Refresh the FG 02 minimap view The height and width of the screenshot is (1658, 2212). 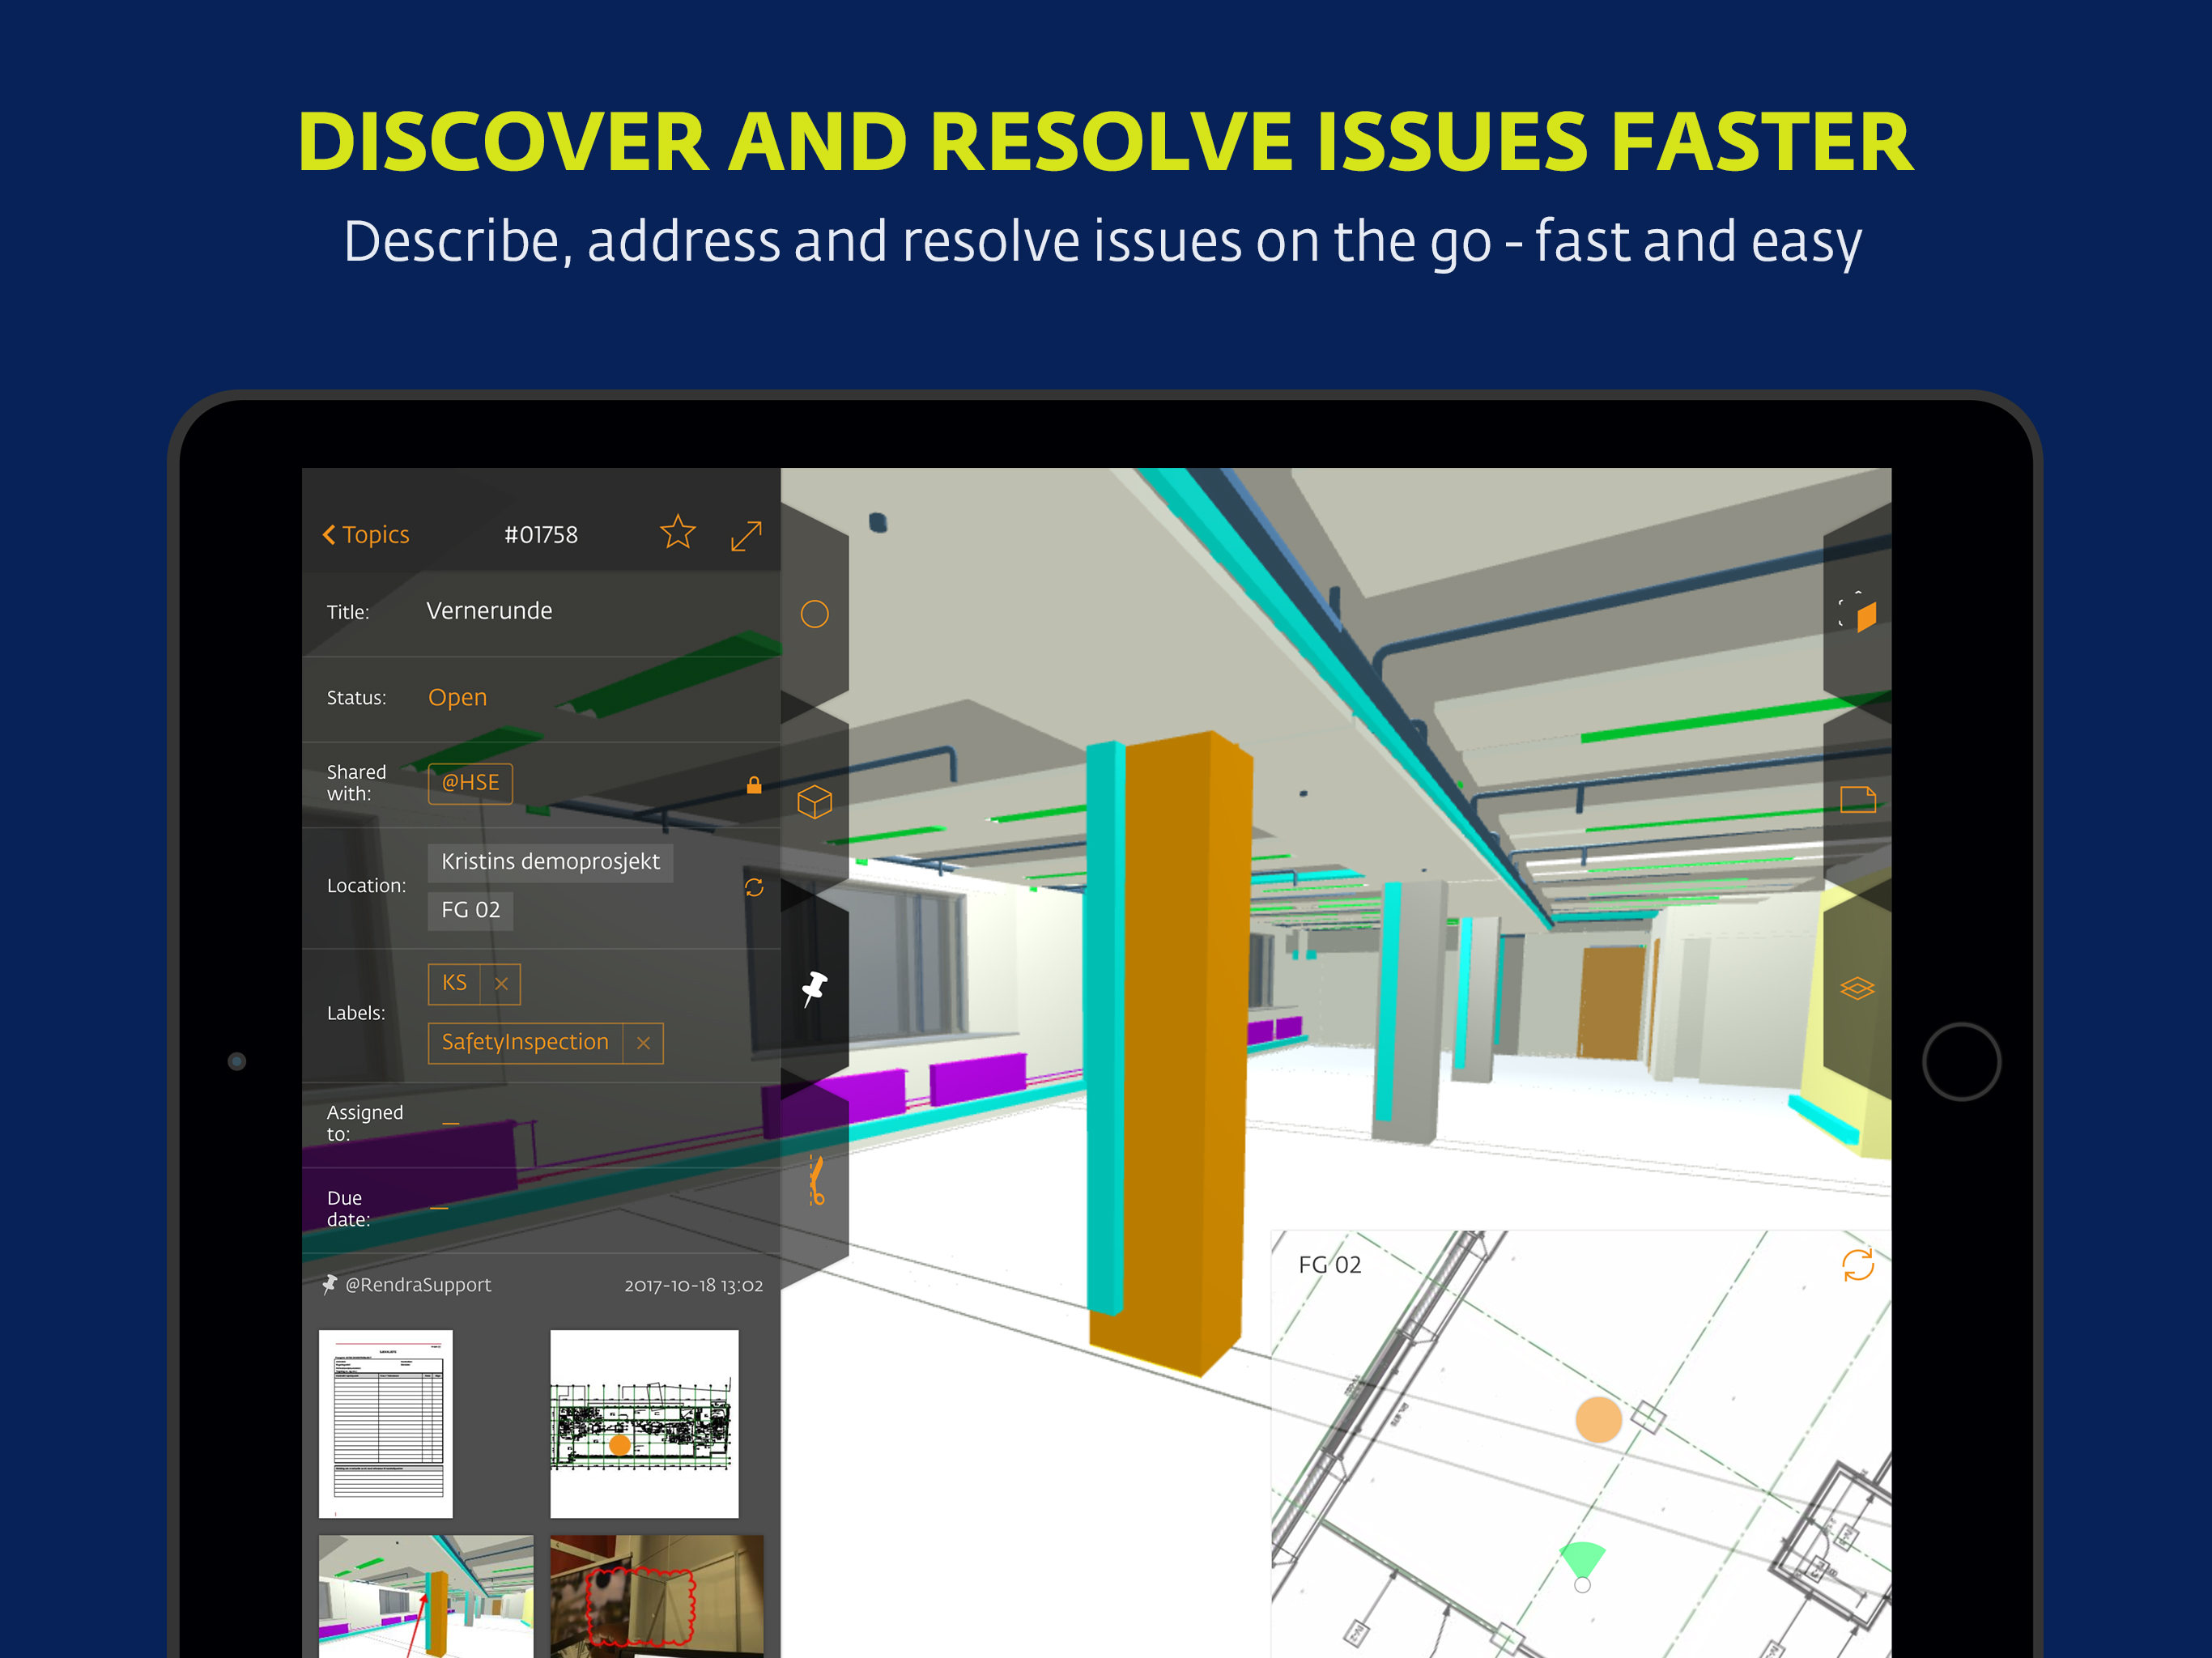pyautogui.click(x=1857, y=1265)
